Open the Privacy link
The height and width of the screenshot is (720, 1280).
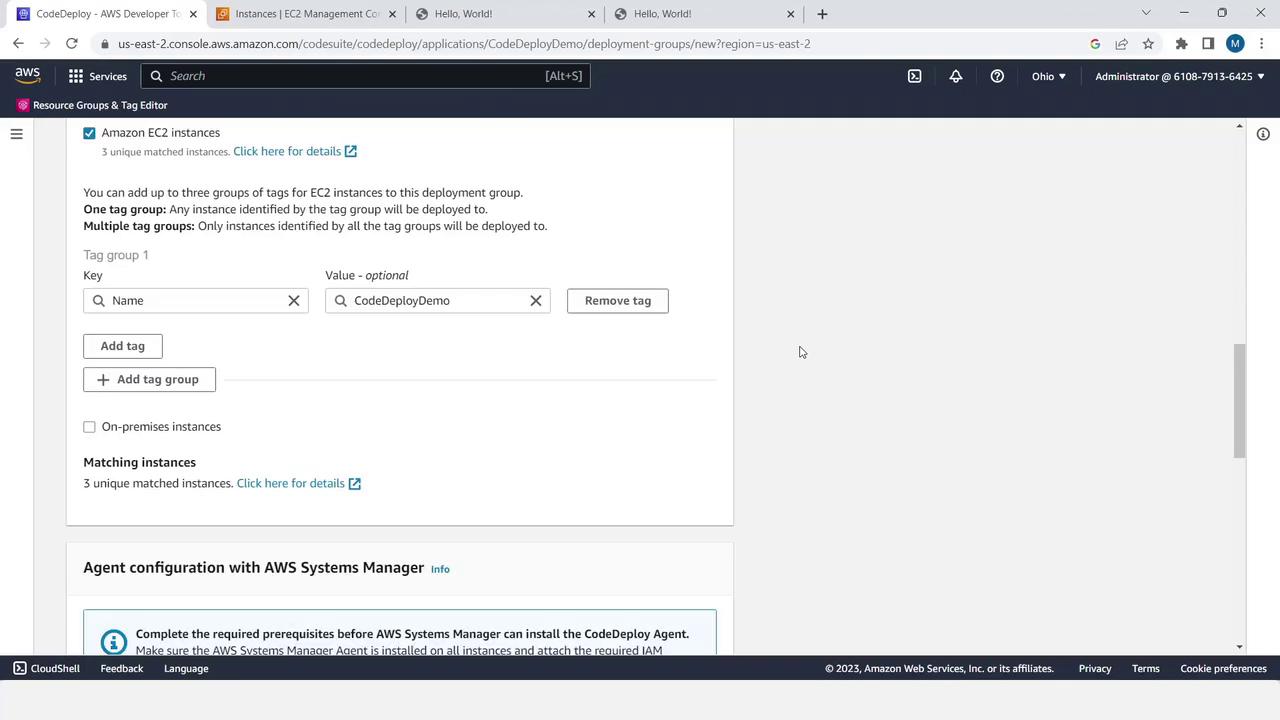1095,669
